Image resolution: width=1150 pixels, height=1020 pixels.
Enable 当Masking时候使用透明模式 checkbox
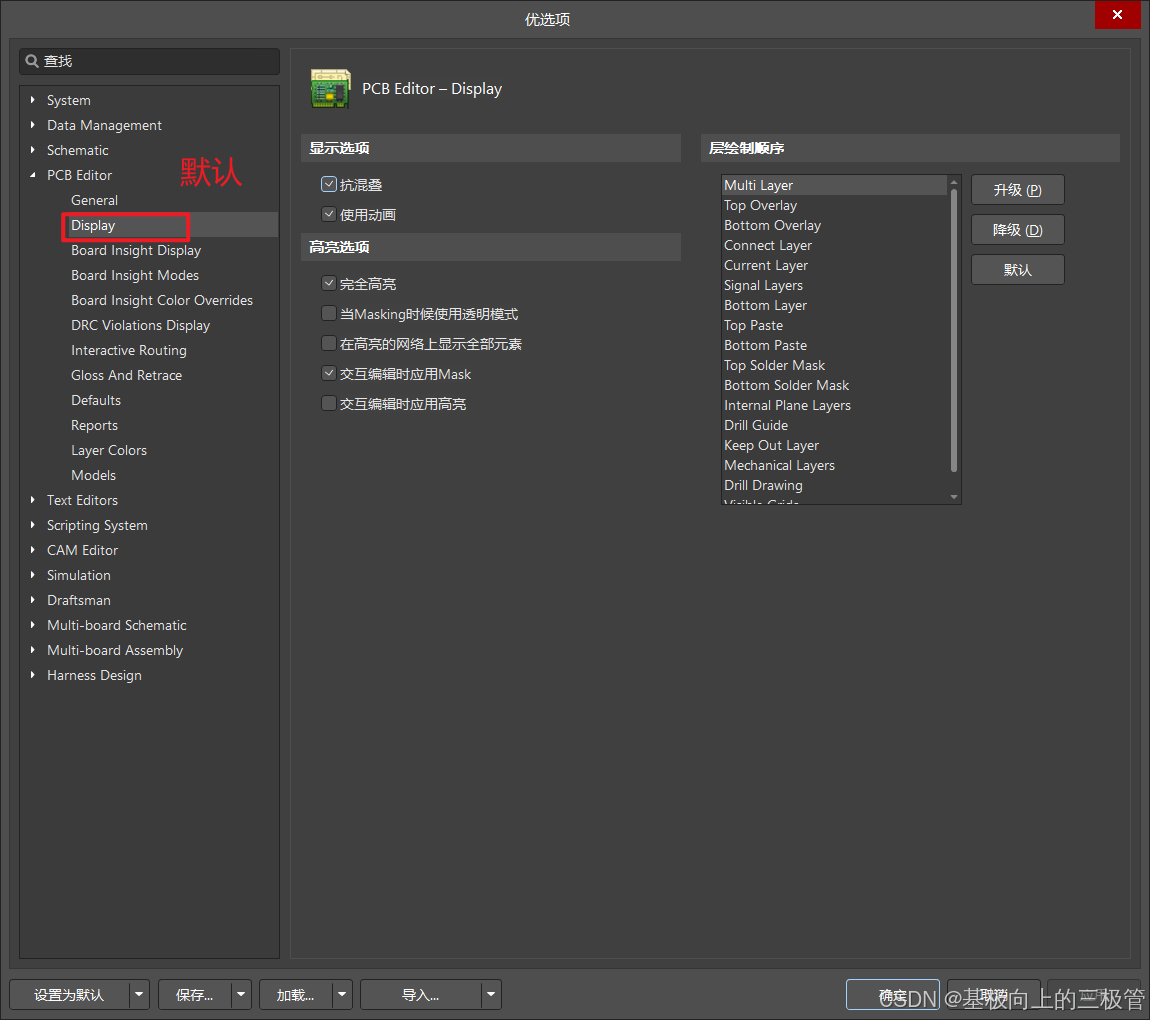[x=329, y=313]
